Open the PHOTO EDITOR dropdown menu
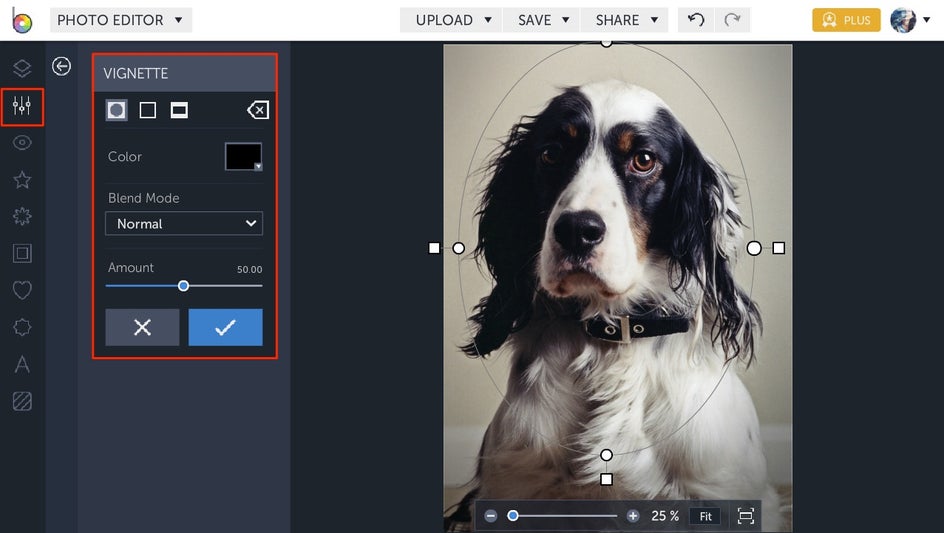 (120, 20)
